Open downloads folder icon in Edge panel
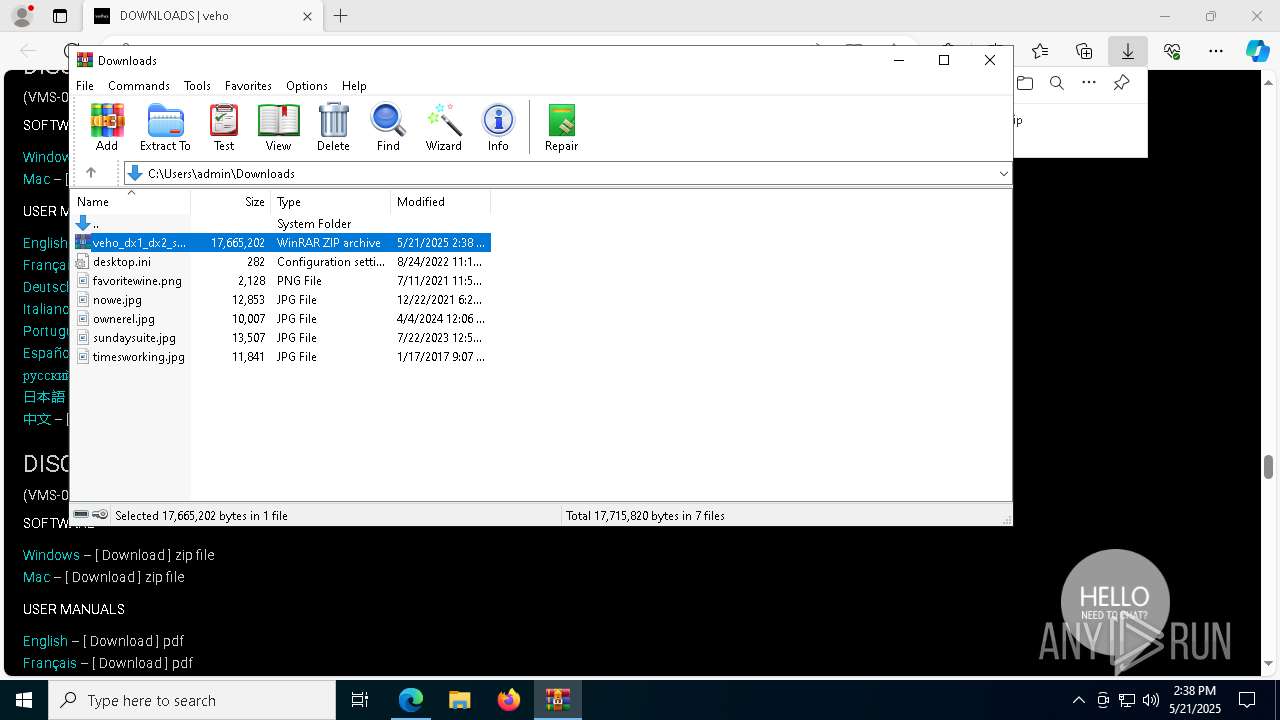 (x=1025, y=83)
